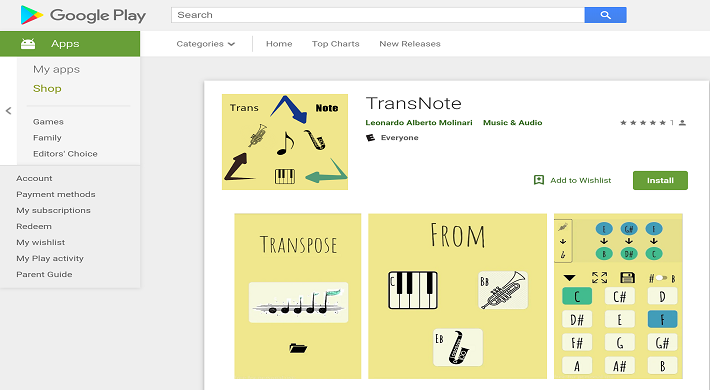
Task: Toggle the sharp/flat switch in third screenshot
Action: click(x=662, y=278)
